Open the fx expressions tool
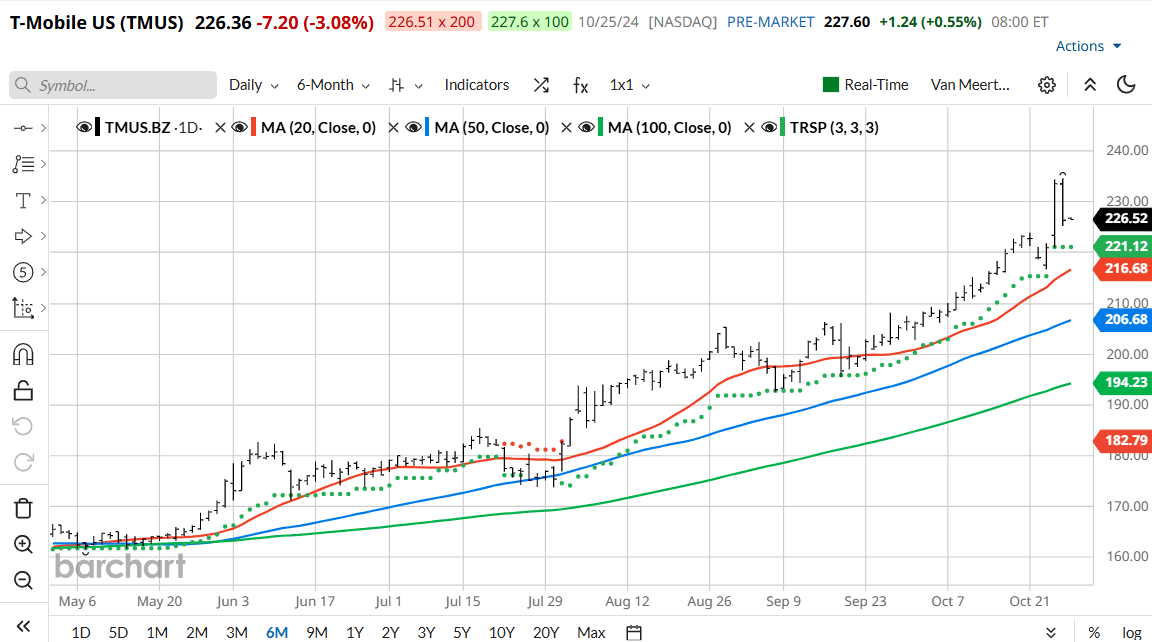This screenshot has height=642, width=1152. pos(580,85)
